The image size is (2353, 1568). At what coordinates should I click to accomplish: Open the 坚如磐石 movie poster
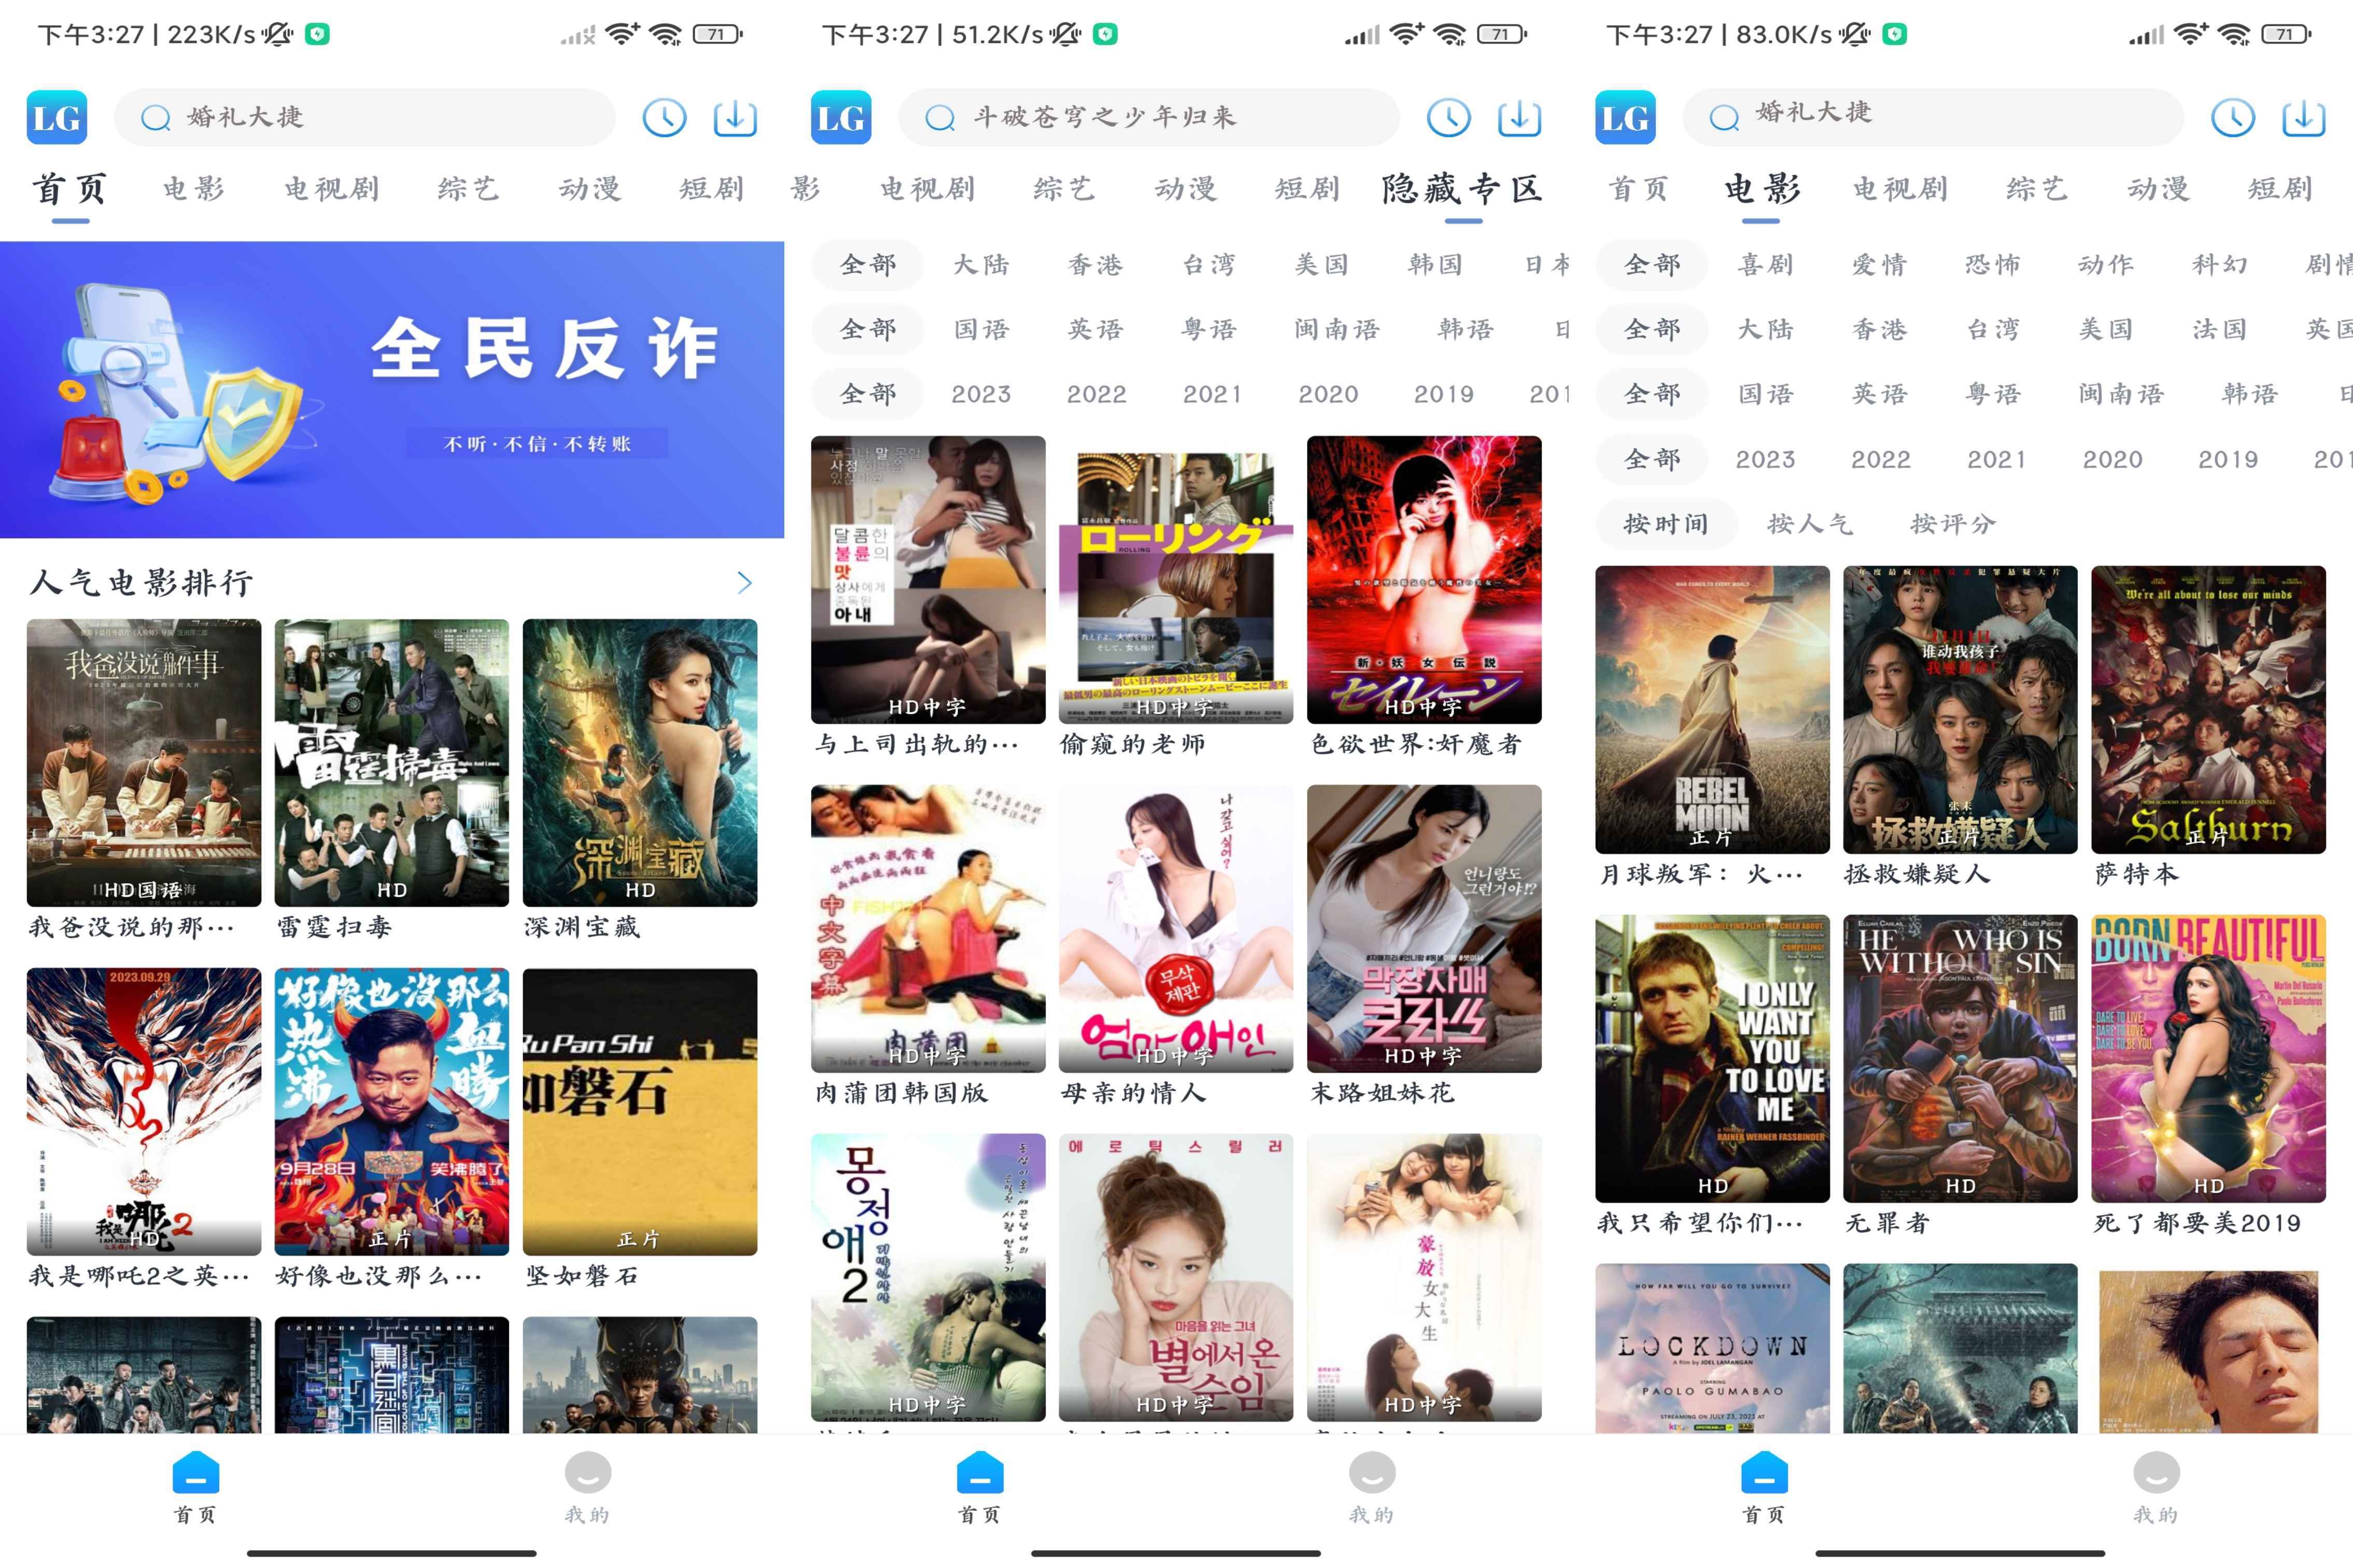640,1112
